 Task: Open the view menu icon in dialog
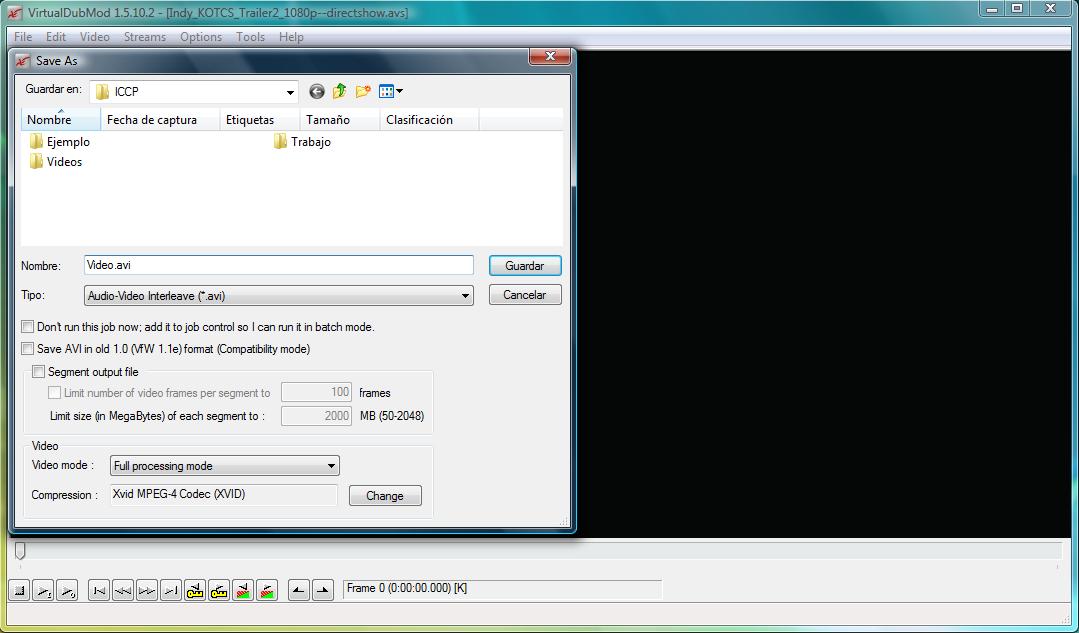390,92
